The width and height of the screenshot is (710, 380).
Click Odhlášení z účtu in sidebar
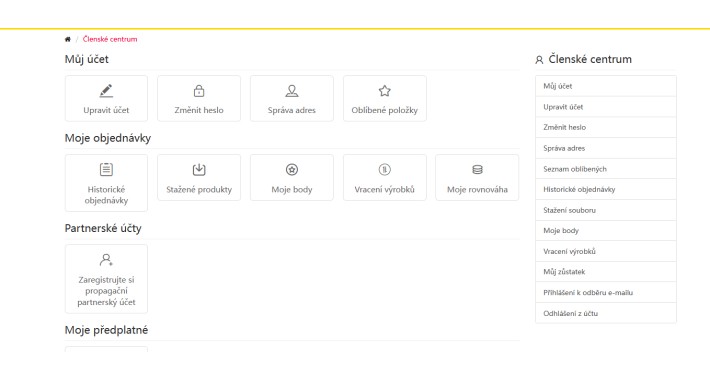pos(606,313)
